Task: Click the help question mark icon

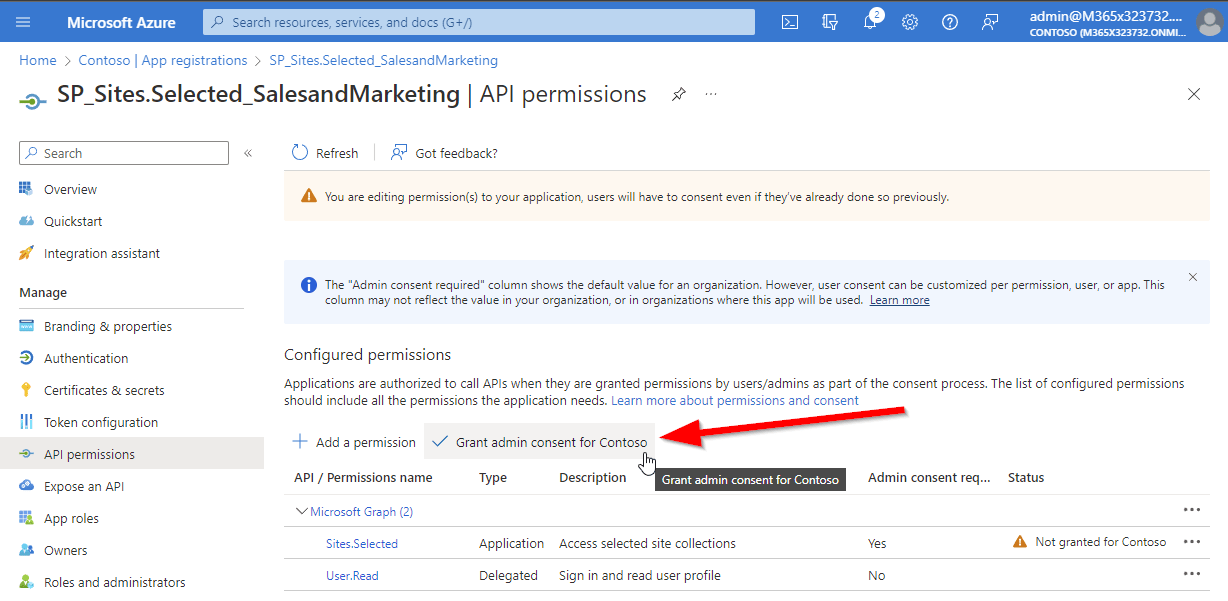Action: [x=950, y=22]
